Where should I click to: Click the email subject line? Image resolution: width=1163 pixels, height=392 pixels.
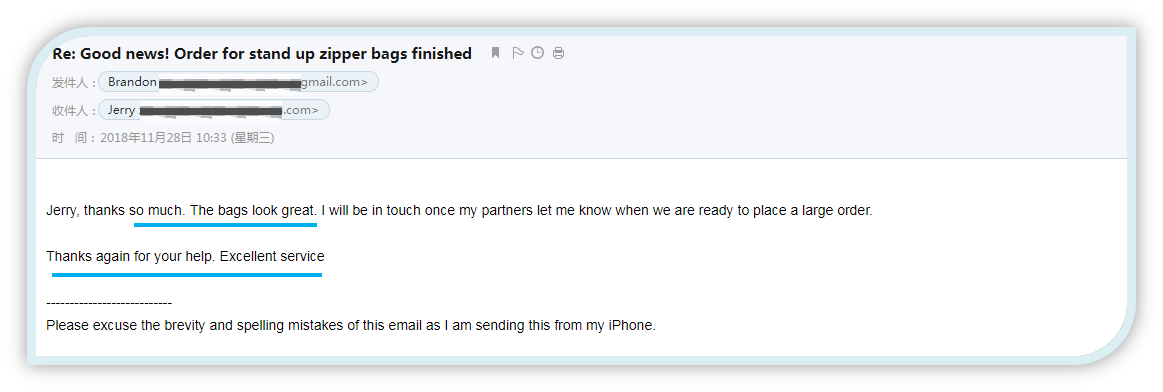click(x=262, y=53)
